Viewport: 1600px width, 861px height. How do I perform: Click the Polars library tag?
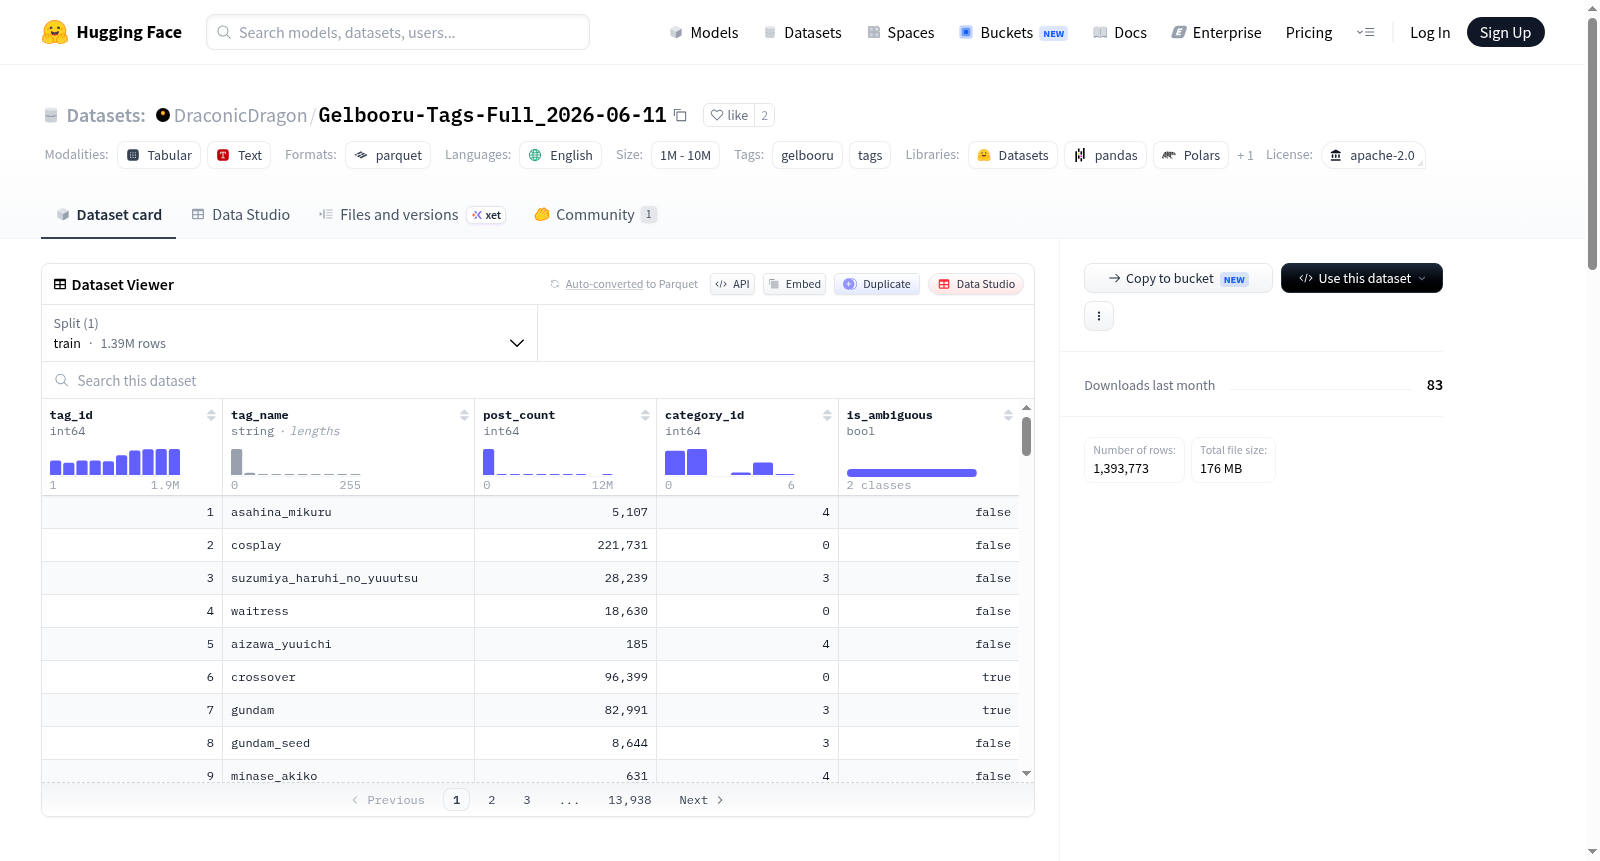[1191, 155]
